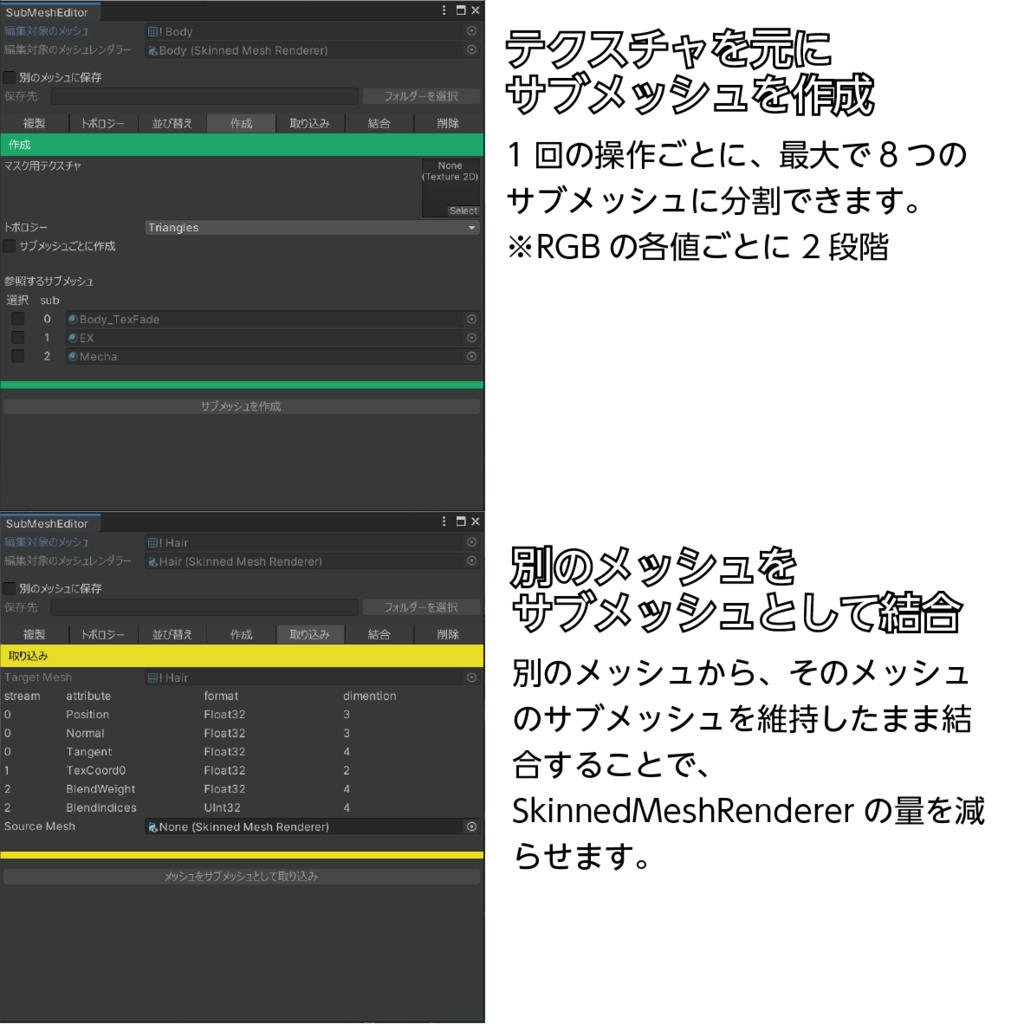Click the object picker for the Source Mesh slot

click(x=471, y=826)
